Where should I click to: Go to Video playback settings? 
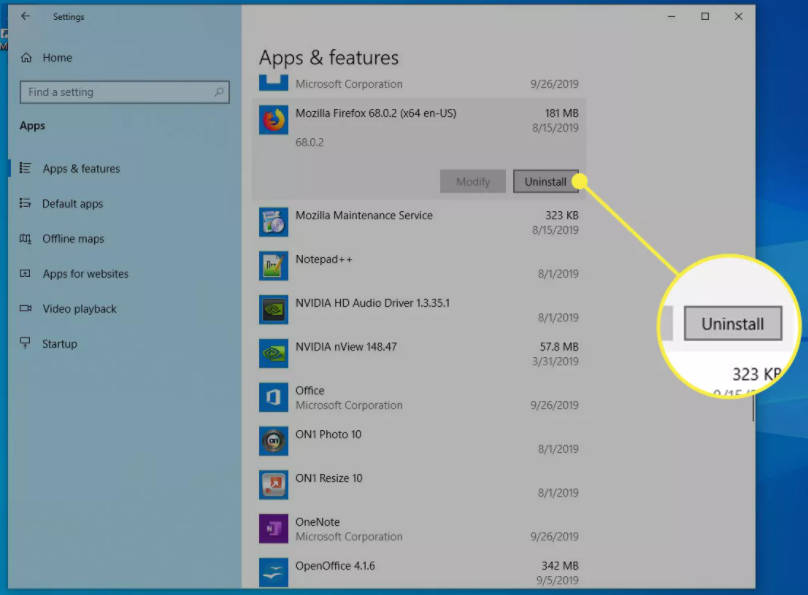tap(79, 309)
